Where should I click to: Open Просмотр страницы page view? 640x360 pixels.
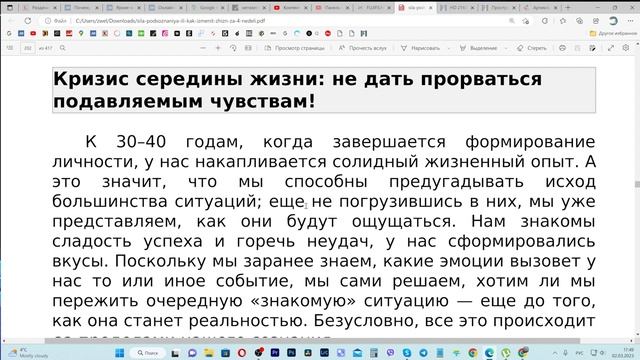coord(295,48)
